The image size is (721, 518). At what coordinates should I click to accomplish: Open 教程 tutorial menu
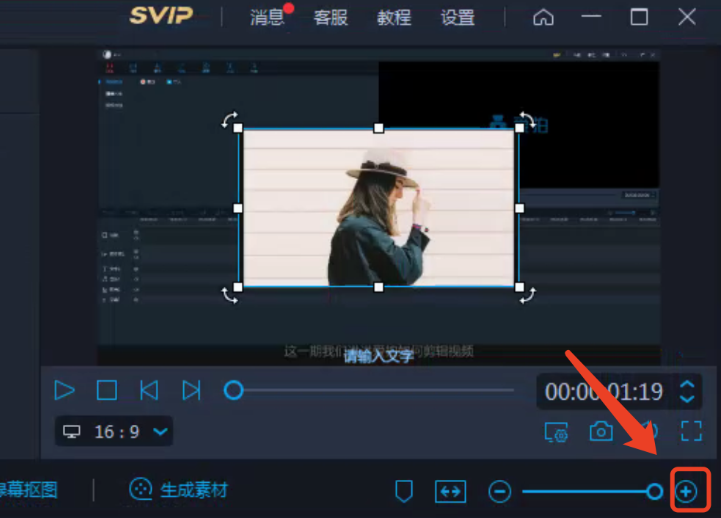click(394, 17)
